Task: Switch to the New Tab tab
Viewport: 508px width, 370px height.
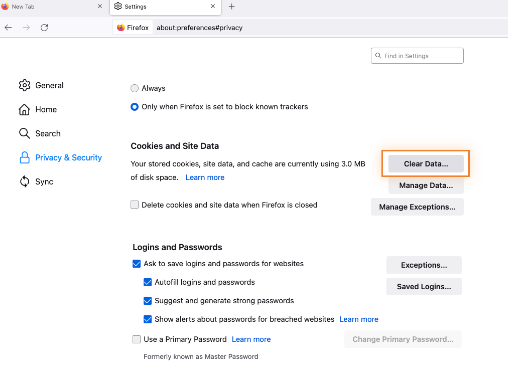Action: [x=50, y=6]
